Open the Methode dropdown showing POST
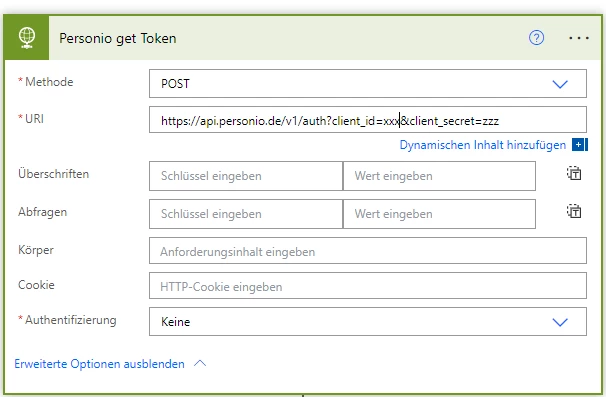 pos(368,83)
